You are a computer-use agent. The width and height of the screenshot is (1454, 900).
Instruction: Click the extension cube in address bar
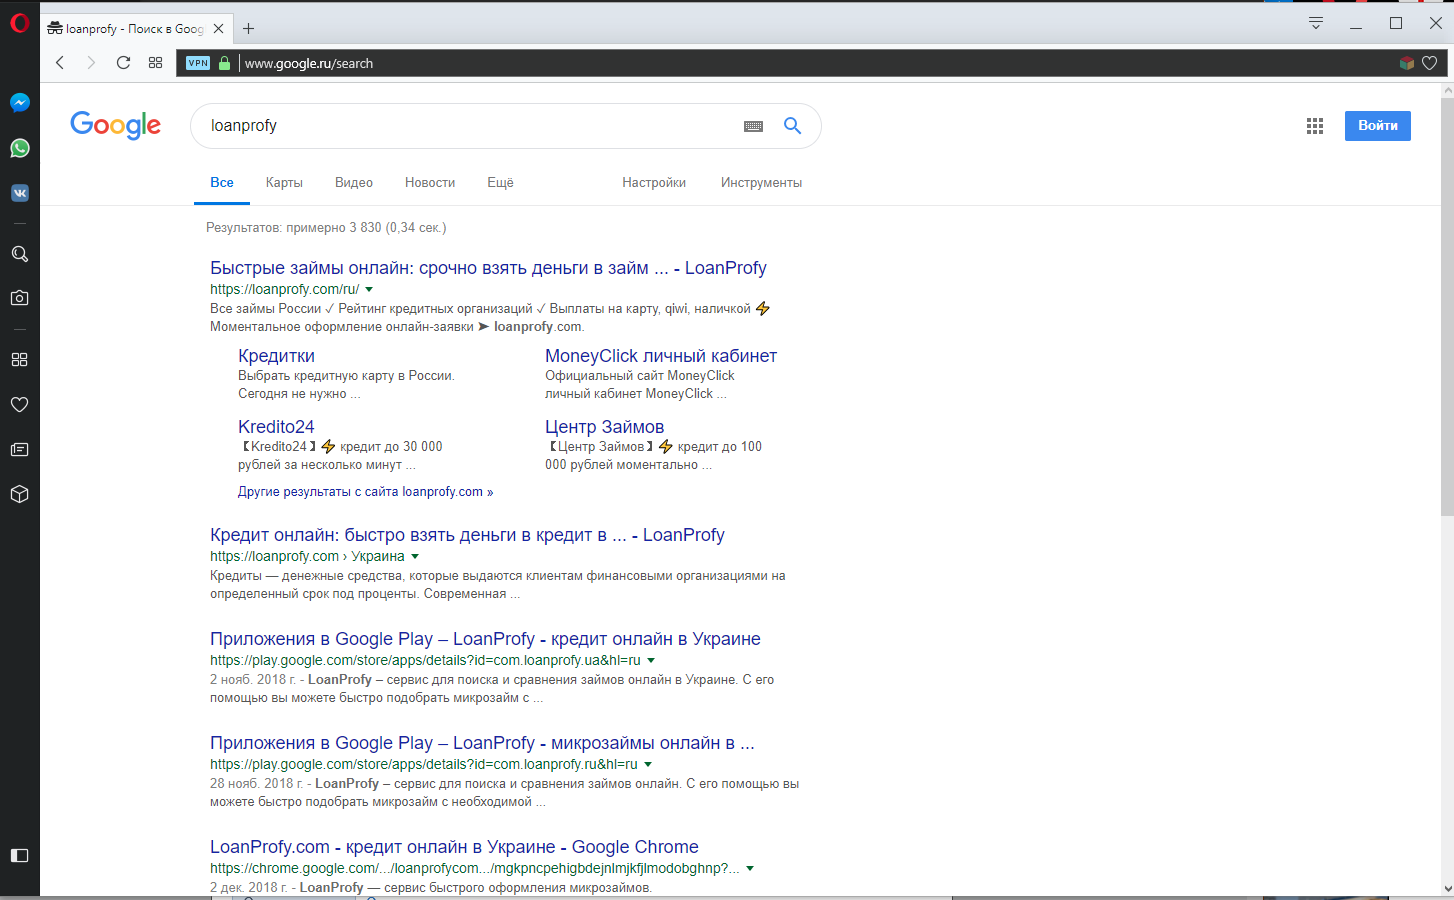point(1407,63)
